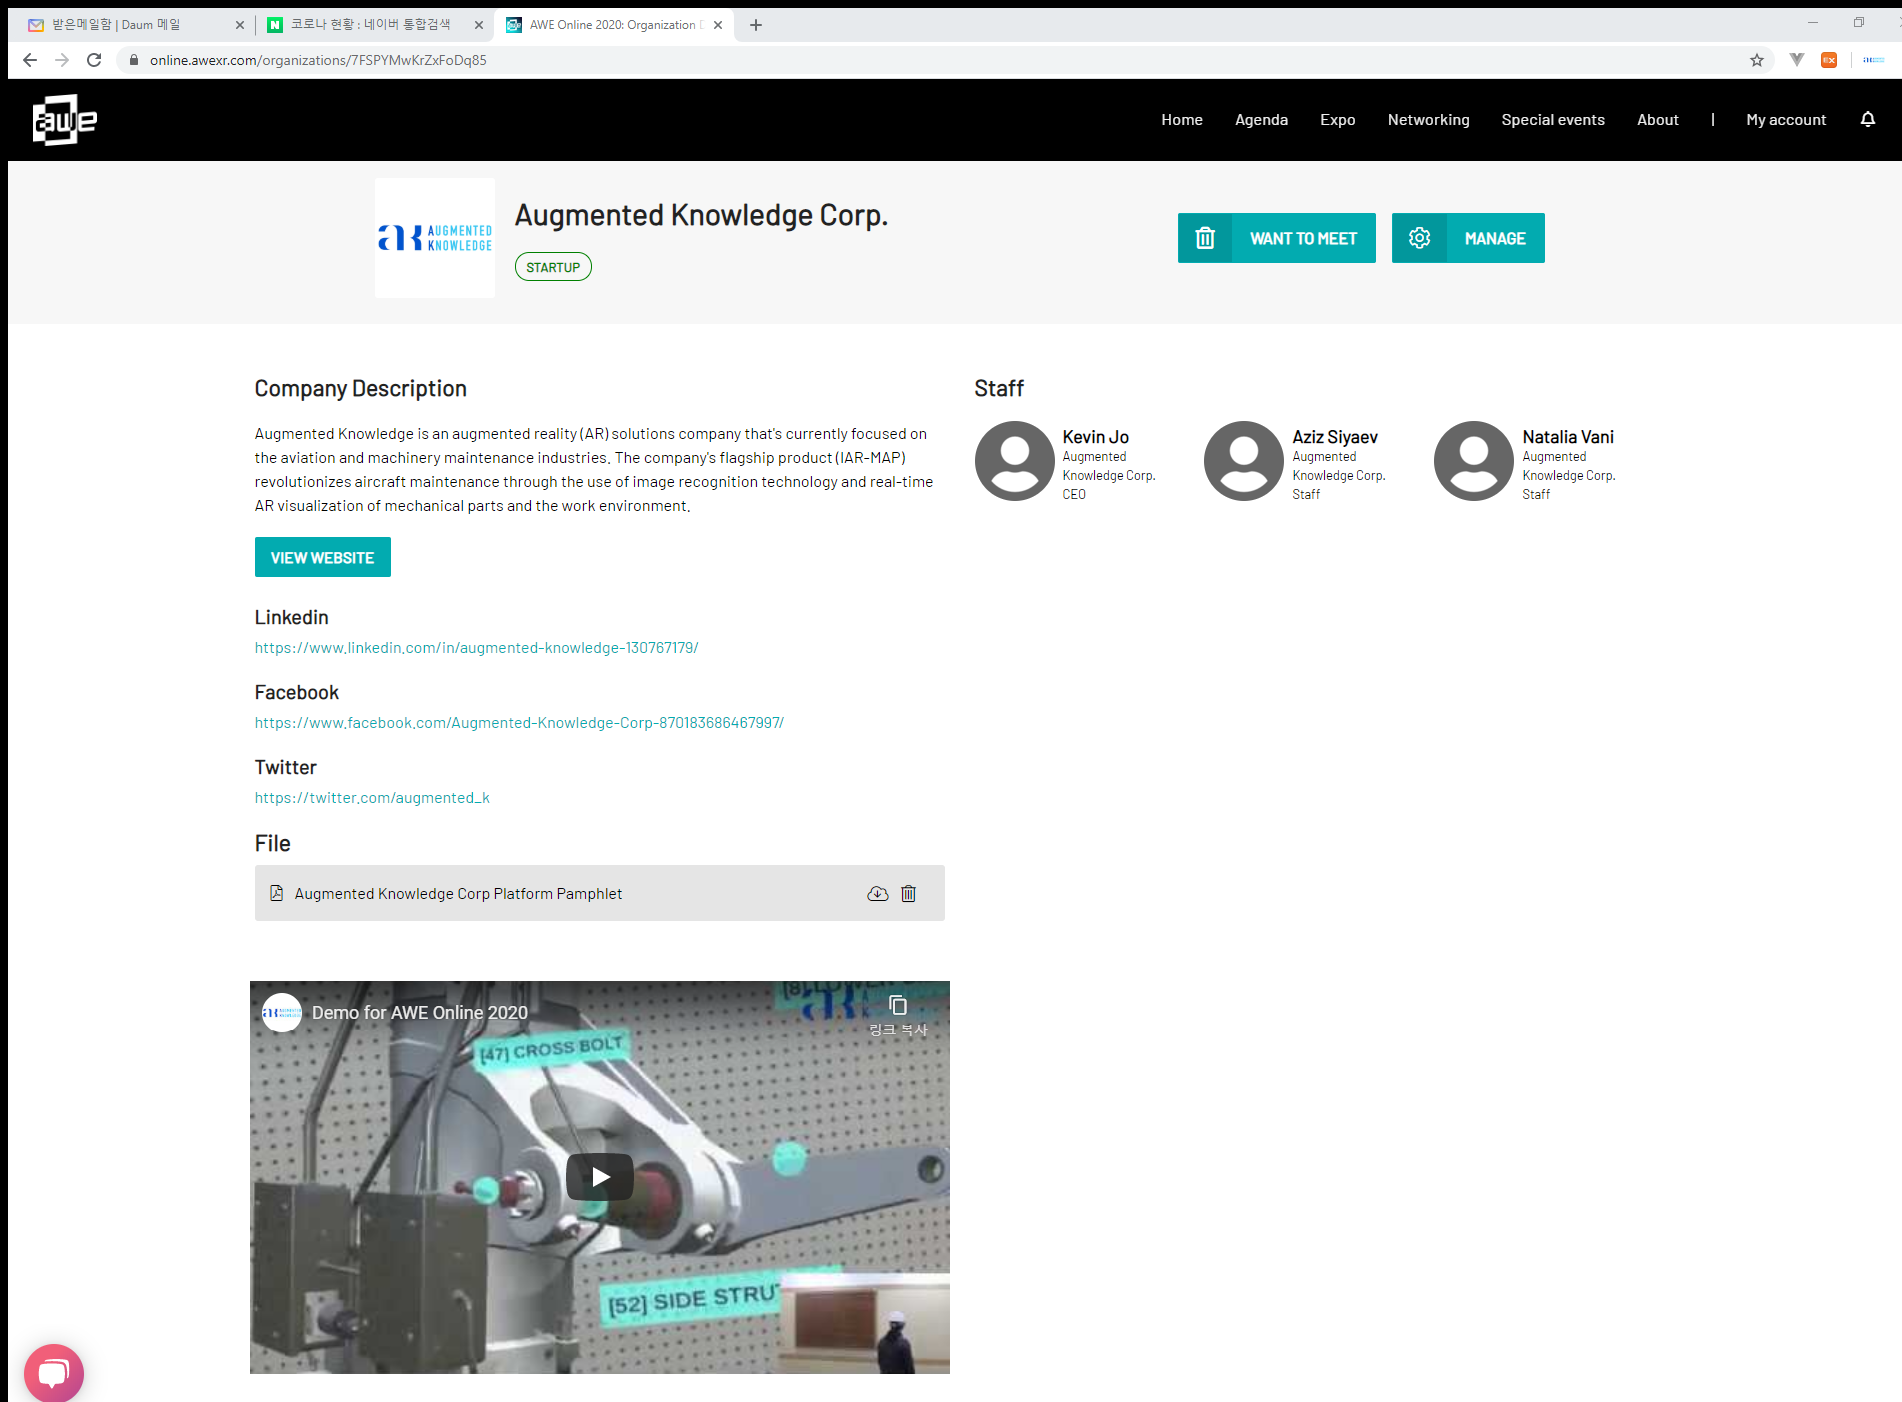Open Kevin Jo's profile name

(x=1095, y=437)
